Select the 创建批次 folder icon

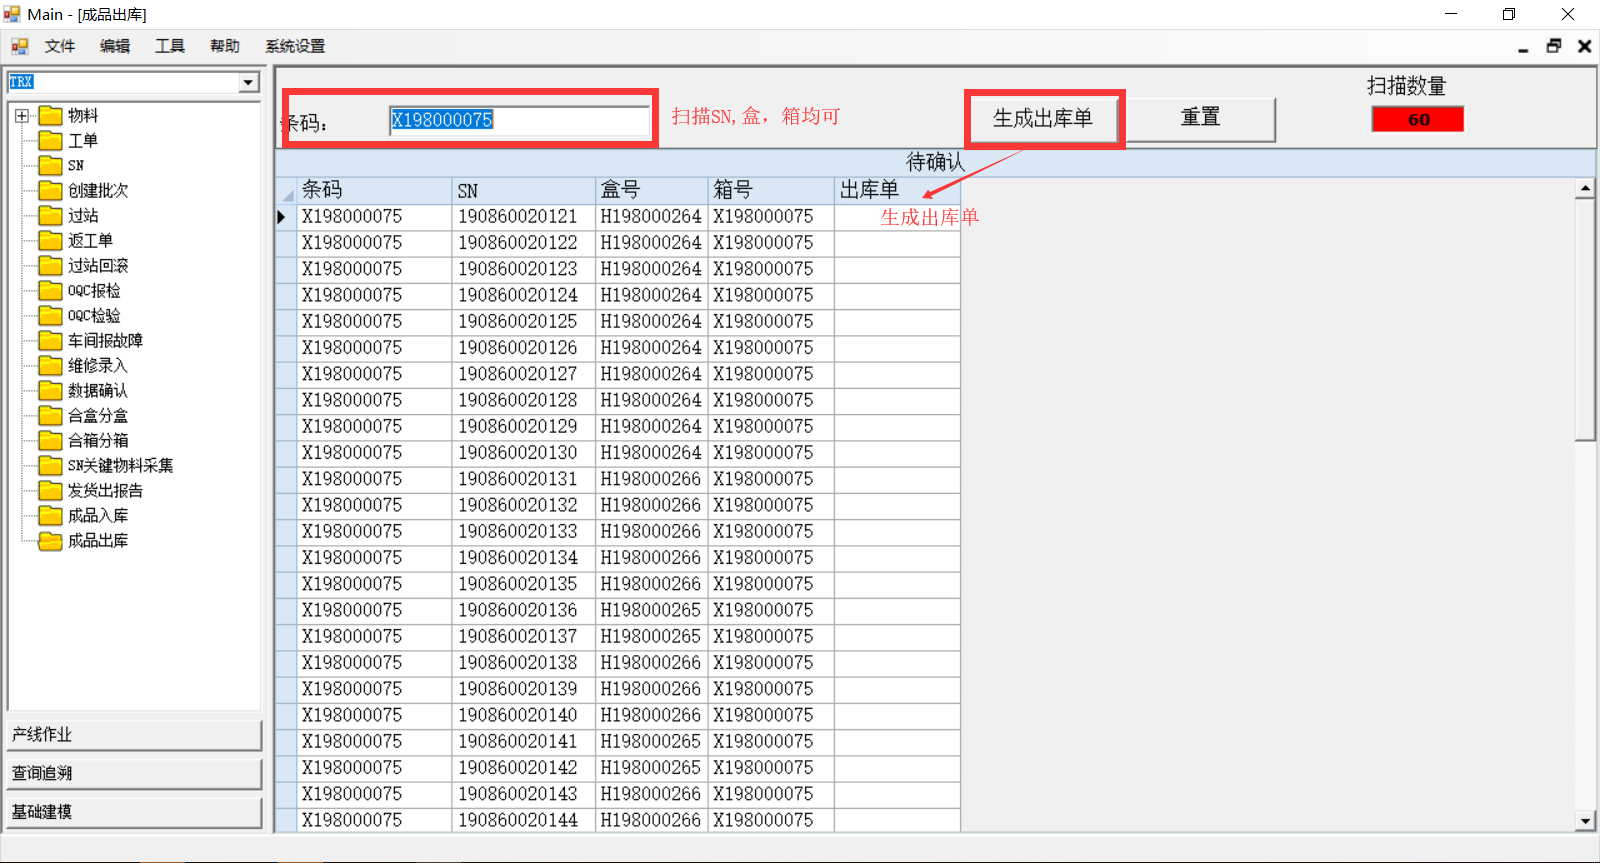[50, 191]
